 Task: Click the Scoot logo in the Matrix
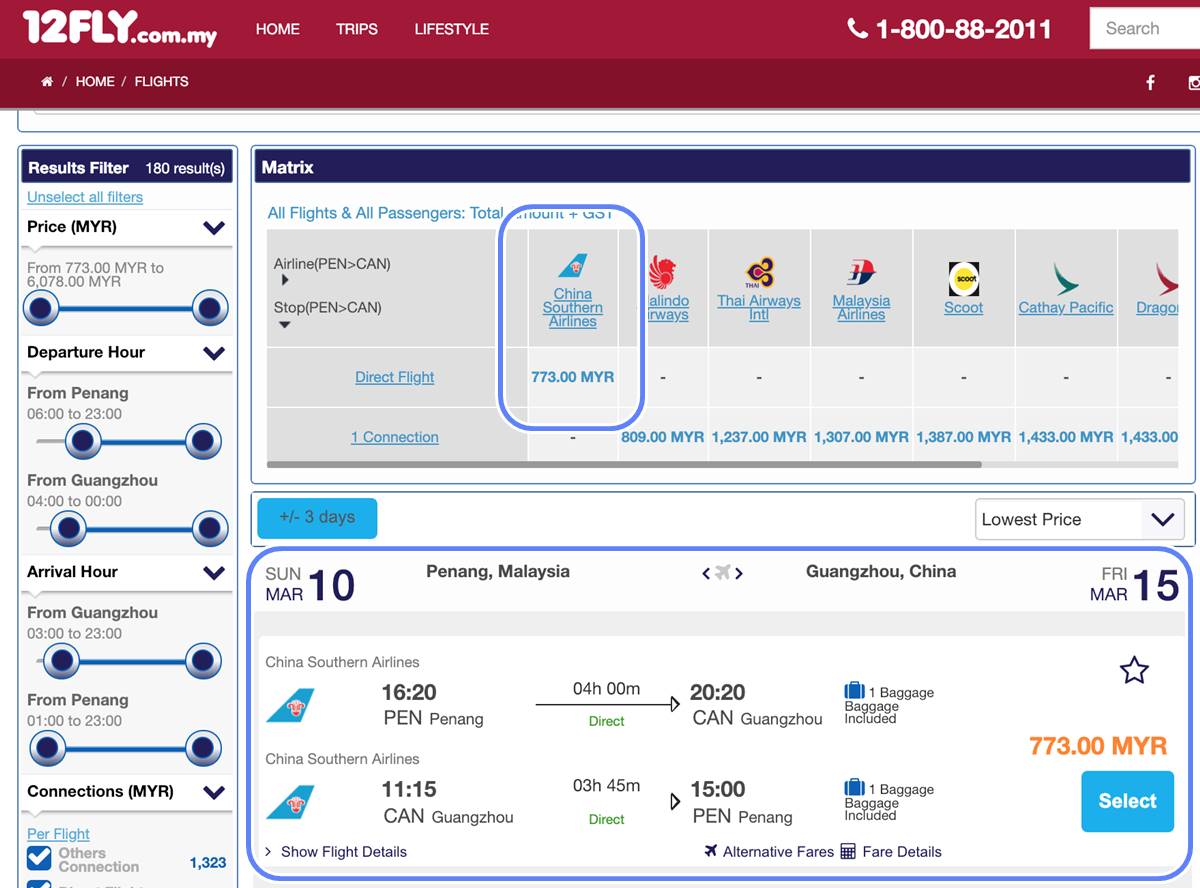click(964, 279)
